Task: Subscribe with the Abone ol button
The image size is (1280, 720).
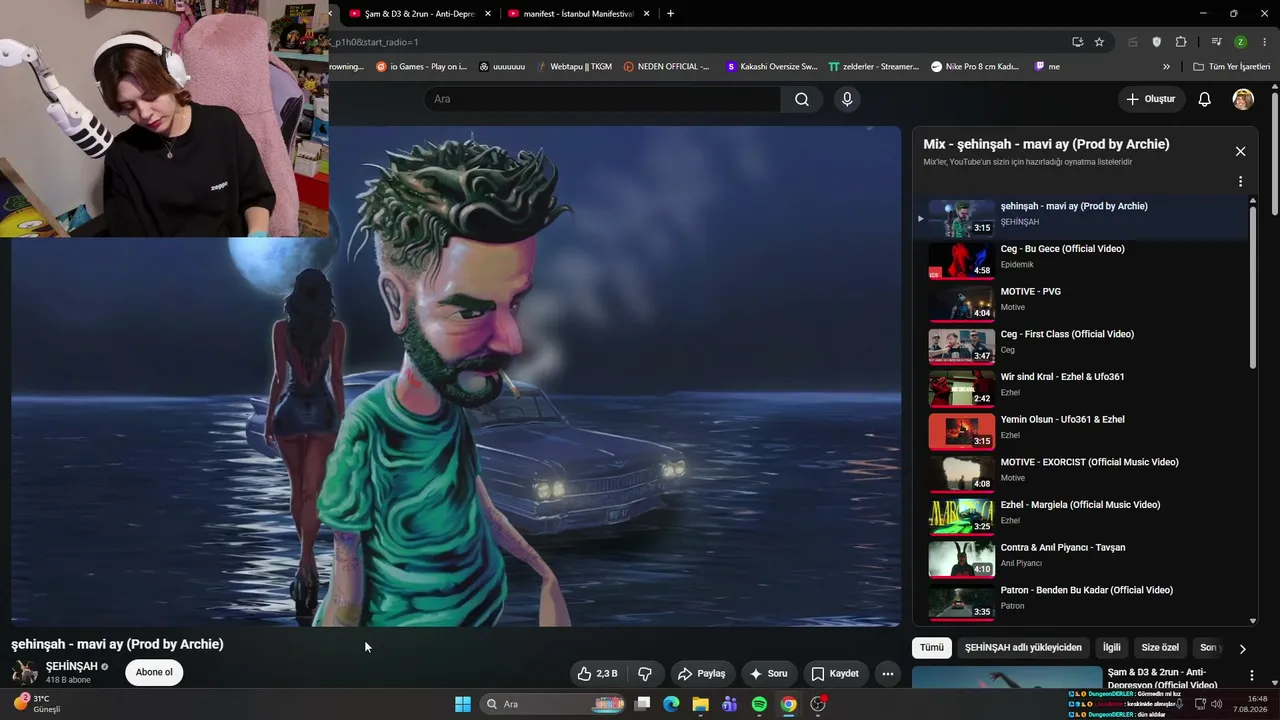Action: (154, 672)
